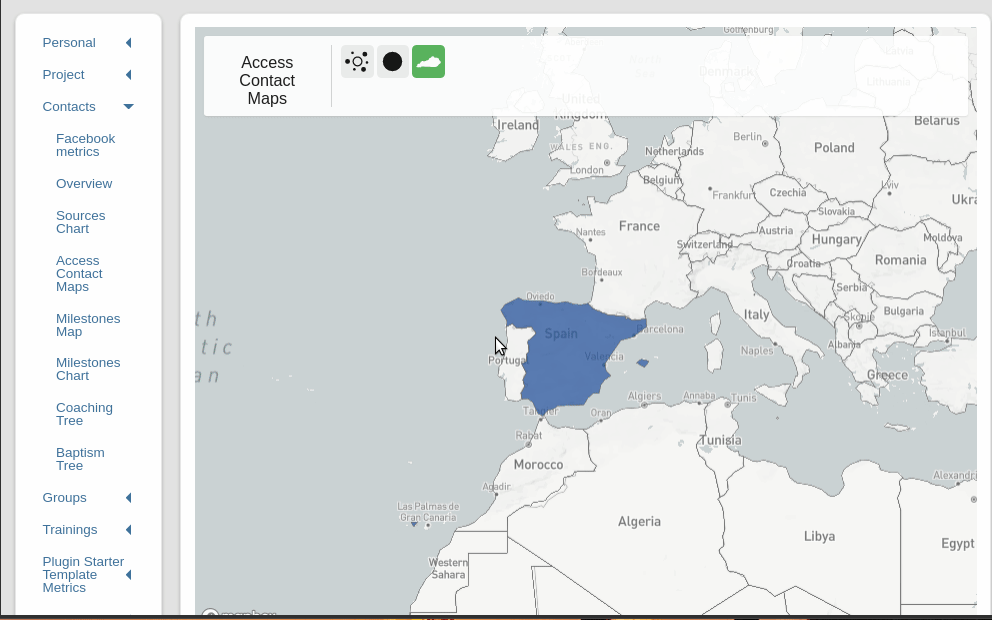The height and width of the screenshot is (620, 992).
Task: Click the Portugal label on the map
Action: pyautogui.click(x=507, y=360)
